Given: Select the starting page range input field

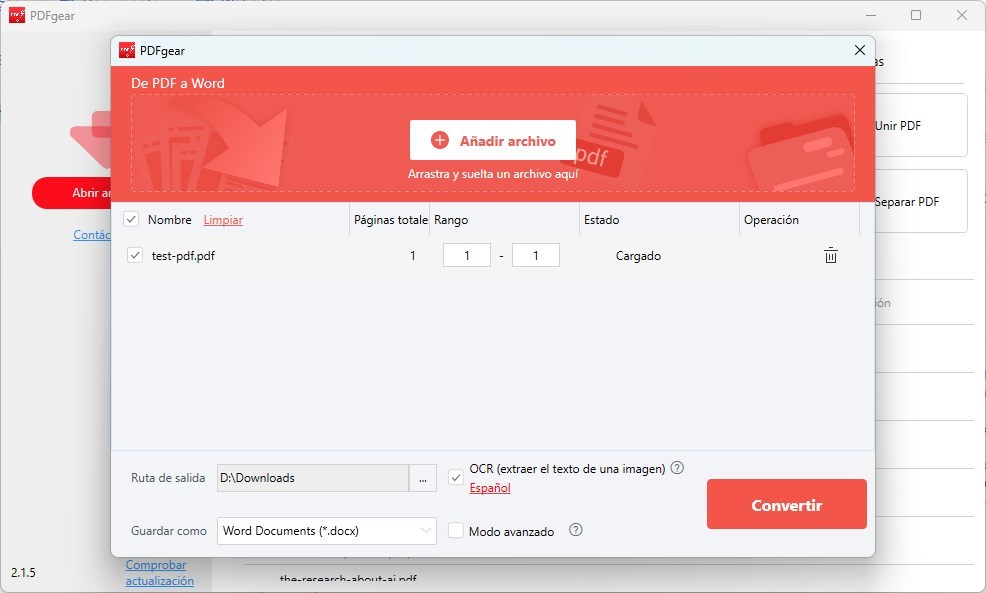Looking at the screenshot, I should (466, 255).
